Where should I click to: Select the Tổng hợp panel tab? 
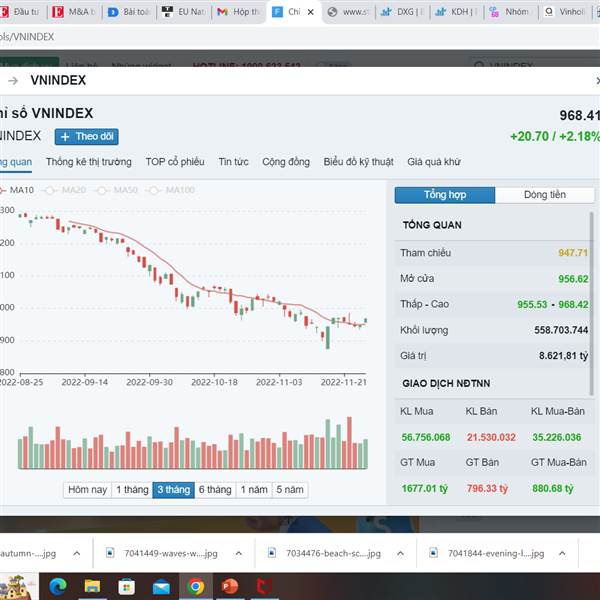(x=445, y=195)
